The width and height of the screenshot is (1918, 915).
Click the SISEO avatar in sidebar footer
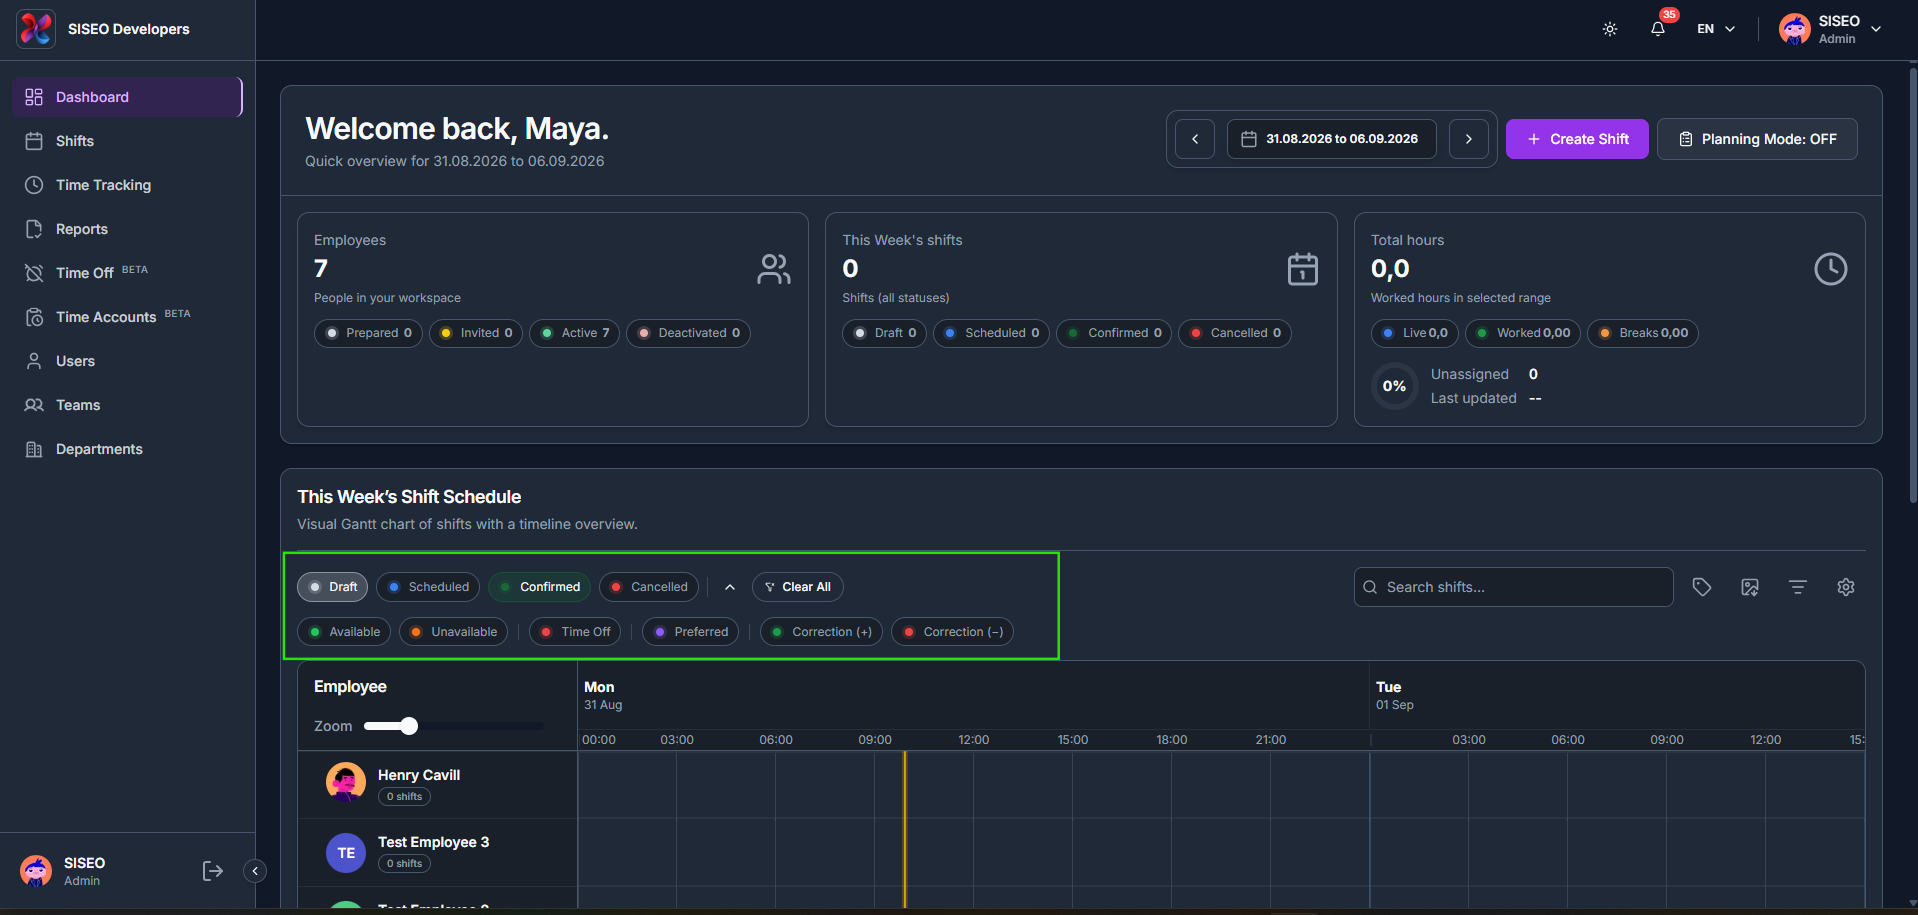(x=36, y=871)
